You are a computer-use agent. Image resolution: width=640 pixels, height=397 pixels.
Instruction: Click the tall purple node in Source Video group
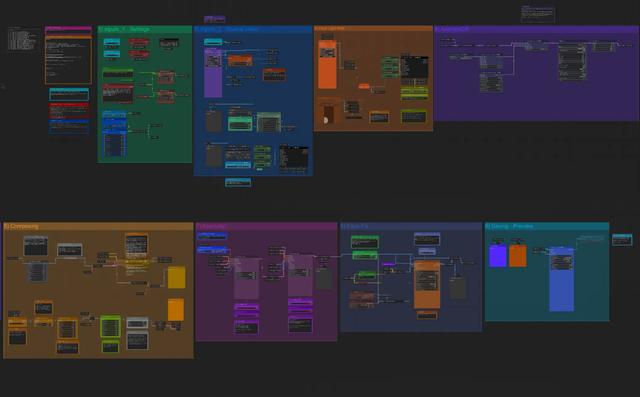click(213, 73)
